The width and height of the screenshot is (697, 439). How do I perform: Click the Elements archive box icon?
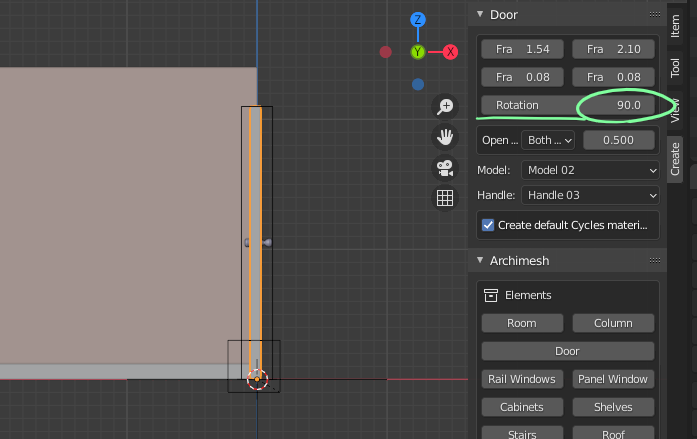pyautogui.click(x=491, y=295)
